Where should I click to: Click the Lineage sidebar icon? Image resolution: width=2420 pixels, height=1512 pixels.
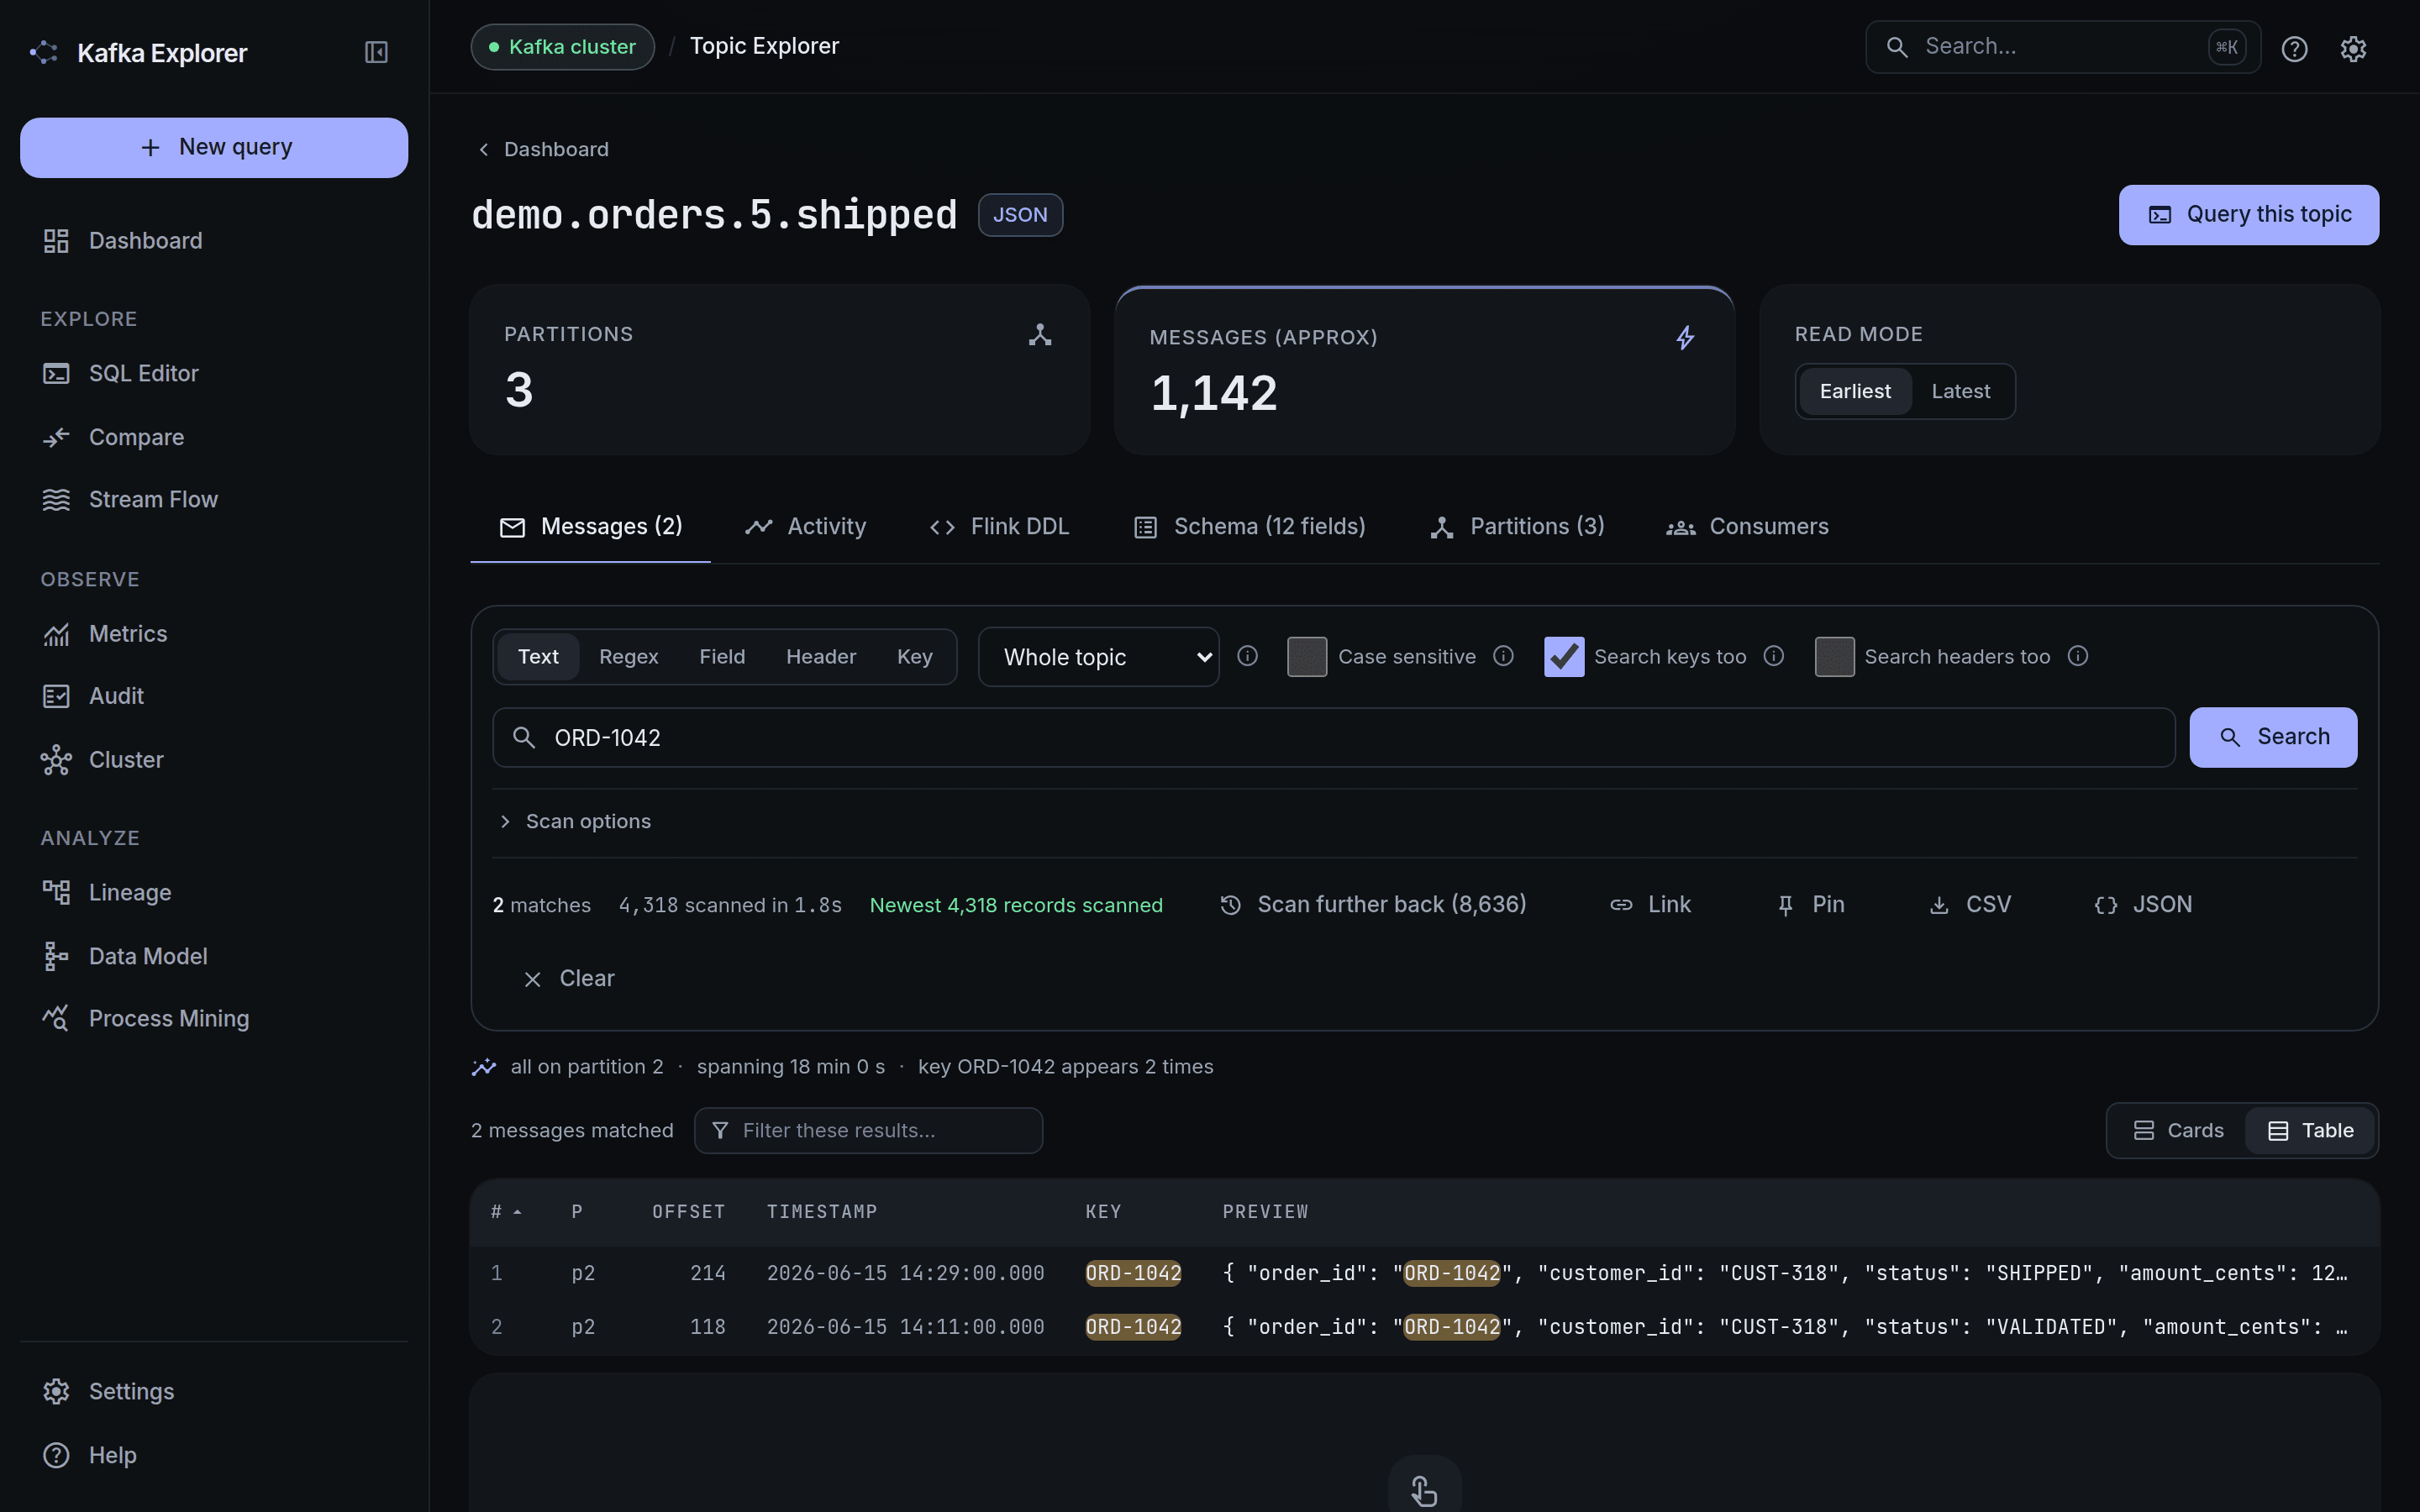tap(56, 892)
